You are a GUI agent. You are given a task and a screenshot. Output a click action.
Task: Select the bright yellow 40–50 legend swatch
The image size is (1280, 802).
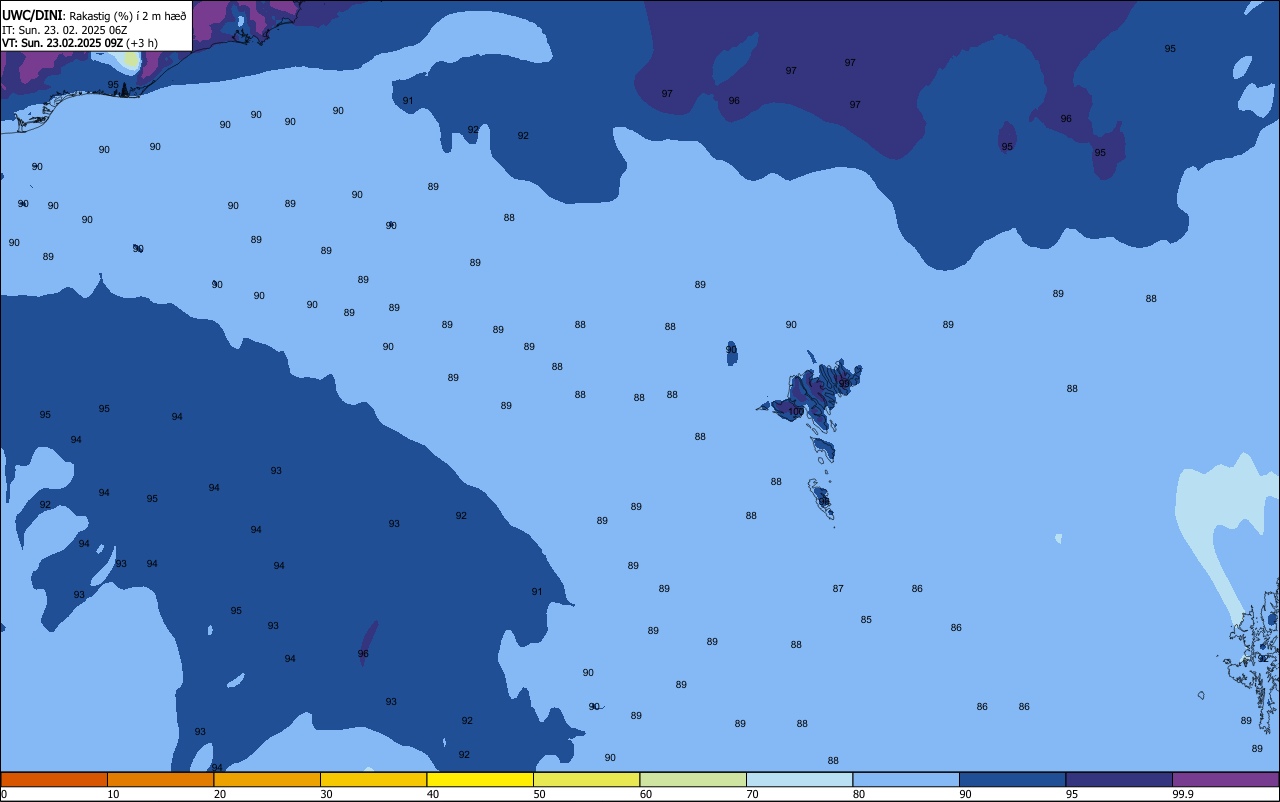coord(480,779)
